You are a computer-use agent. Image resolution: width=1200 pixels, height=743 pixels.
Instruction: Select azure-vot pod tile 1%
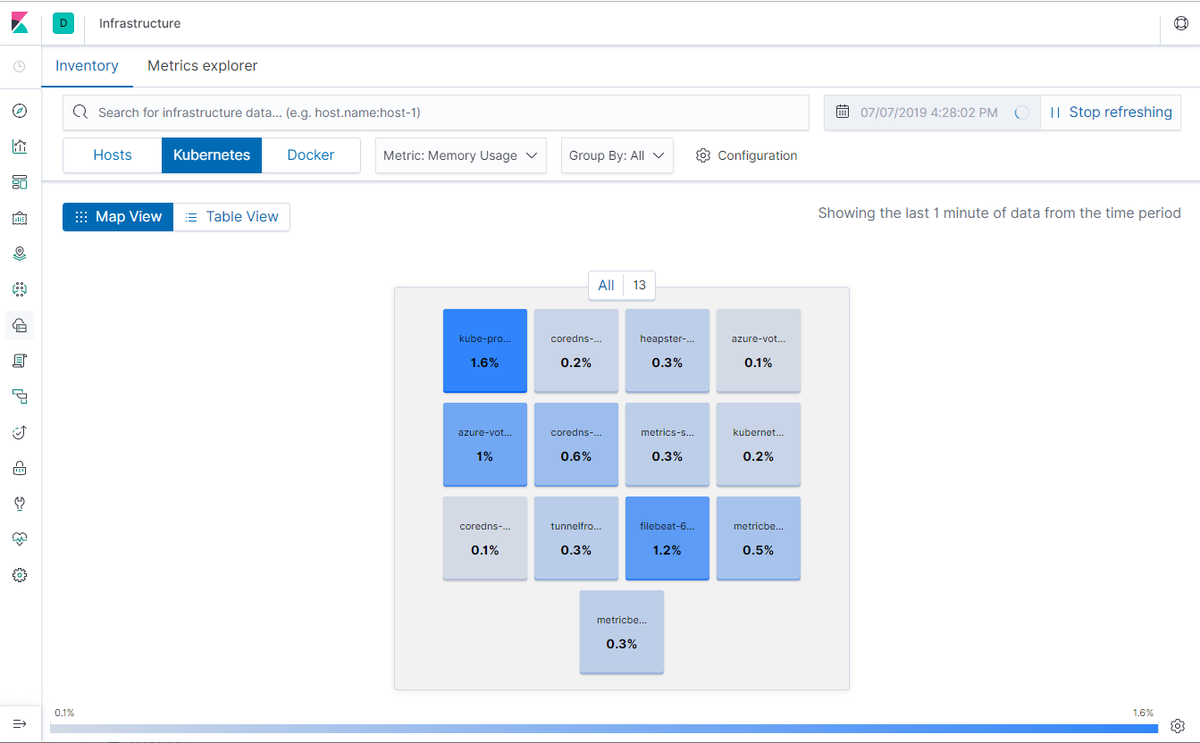point(485,444)
